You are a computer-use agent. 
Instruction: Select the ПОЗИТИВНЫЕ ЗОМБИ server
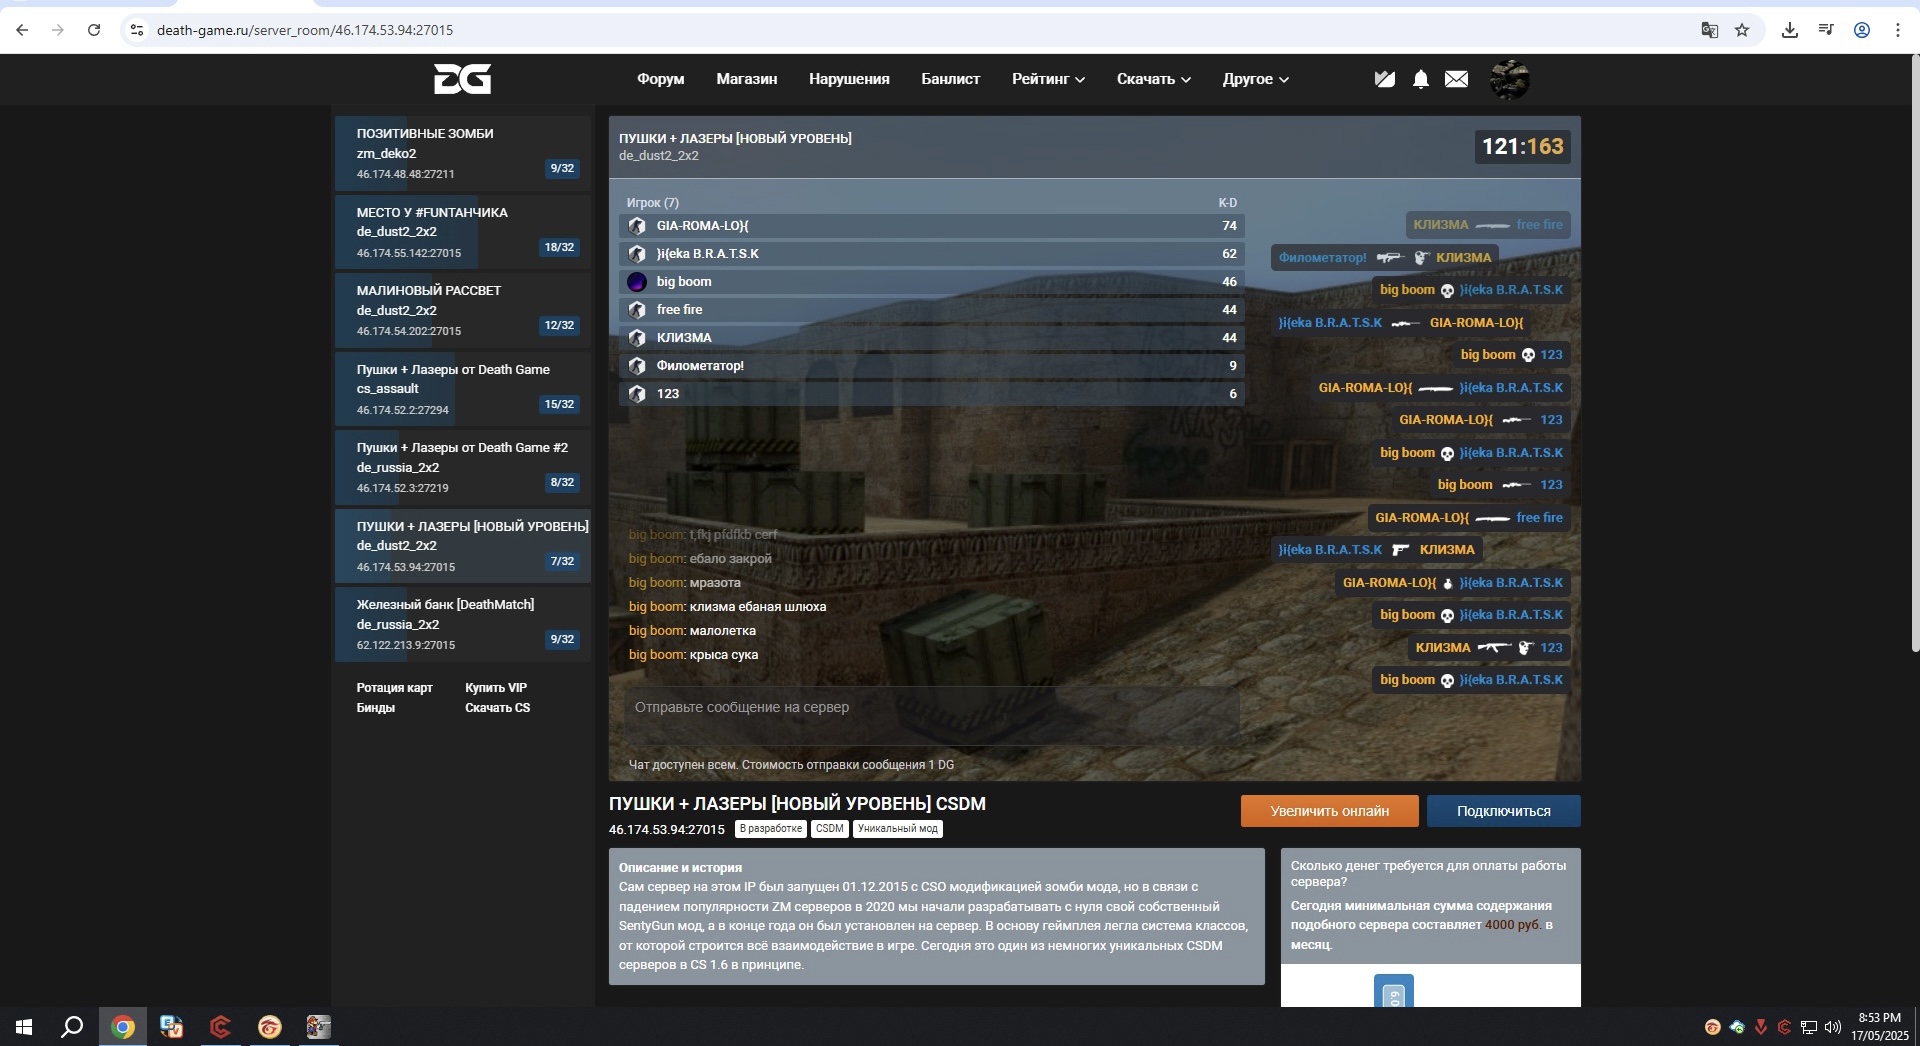pos(462,153)
